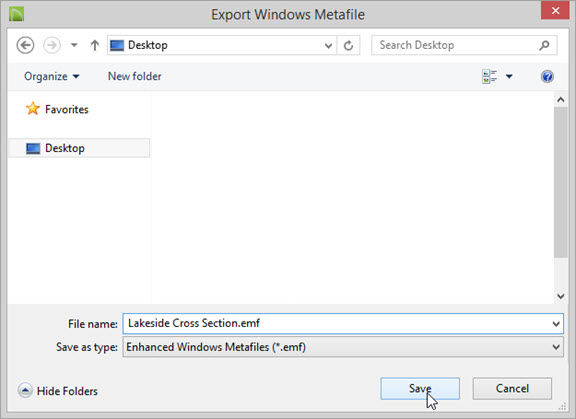Viewport: 576px width, 419px height.
Task: Open the Help question mark icon
Action: click(x=547, y=76)
